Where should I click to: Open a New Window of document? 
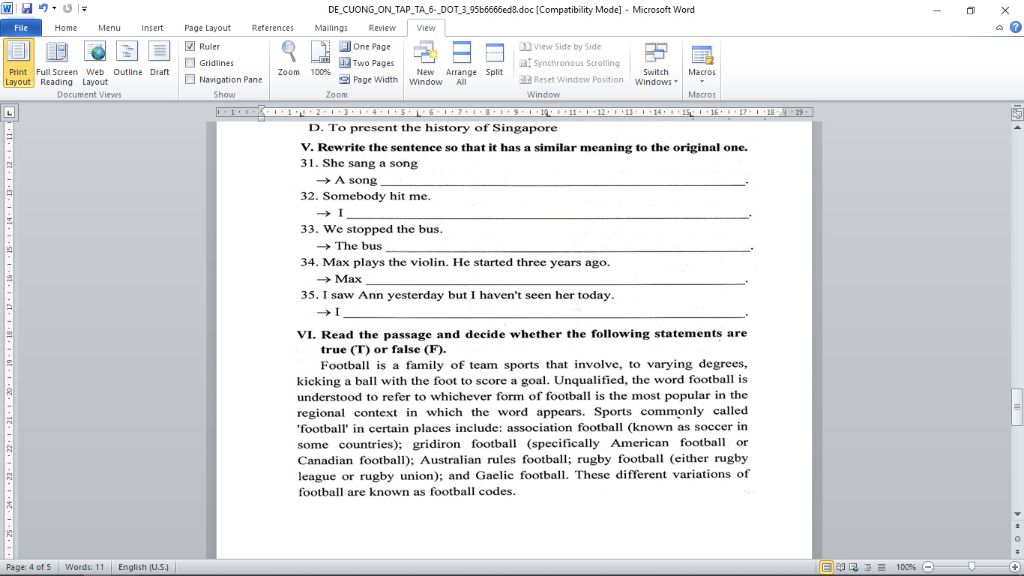[x=426, y=63]
